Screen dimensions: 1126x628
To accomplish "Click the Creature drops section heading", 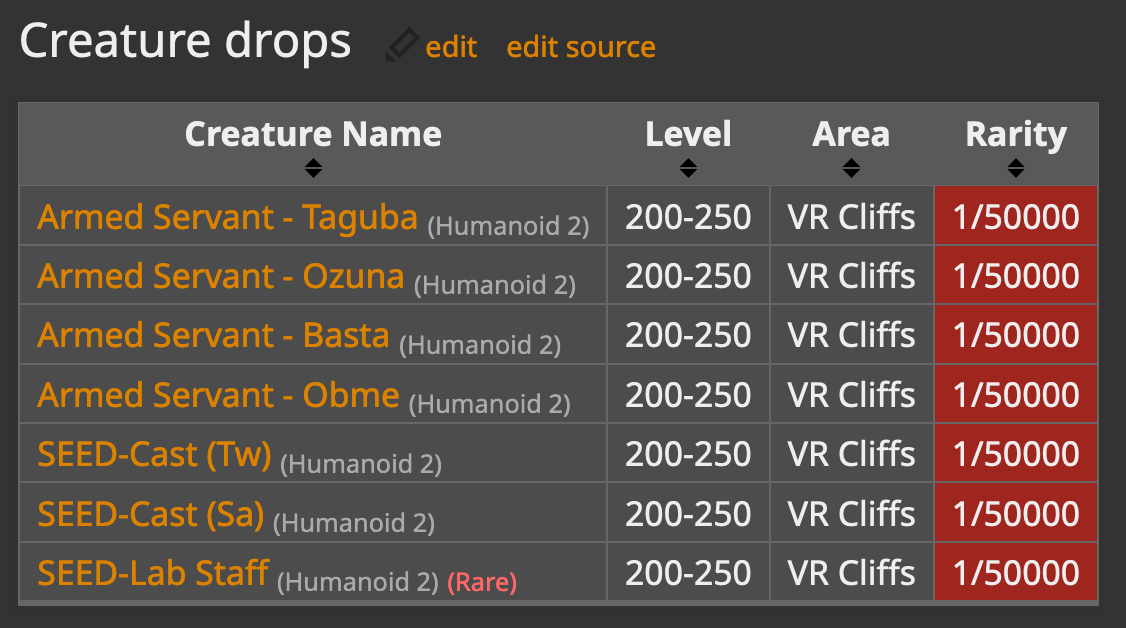I will point(185,42).
